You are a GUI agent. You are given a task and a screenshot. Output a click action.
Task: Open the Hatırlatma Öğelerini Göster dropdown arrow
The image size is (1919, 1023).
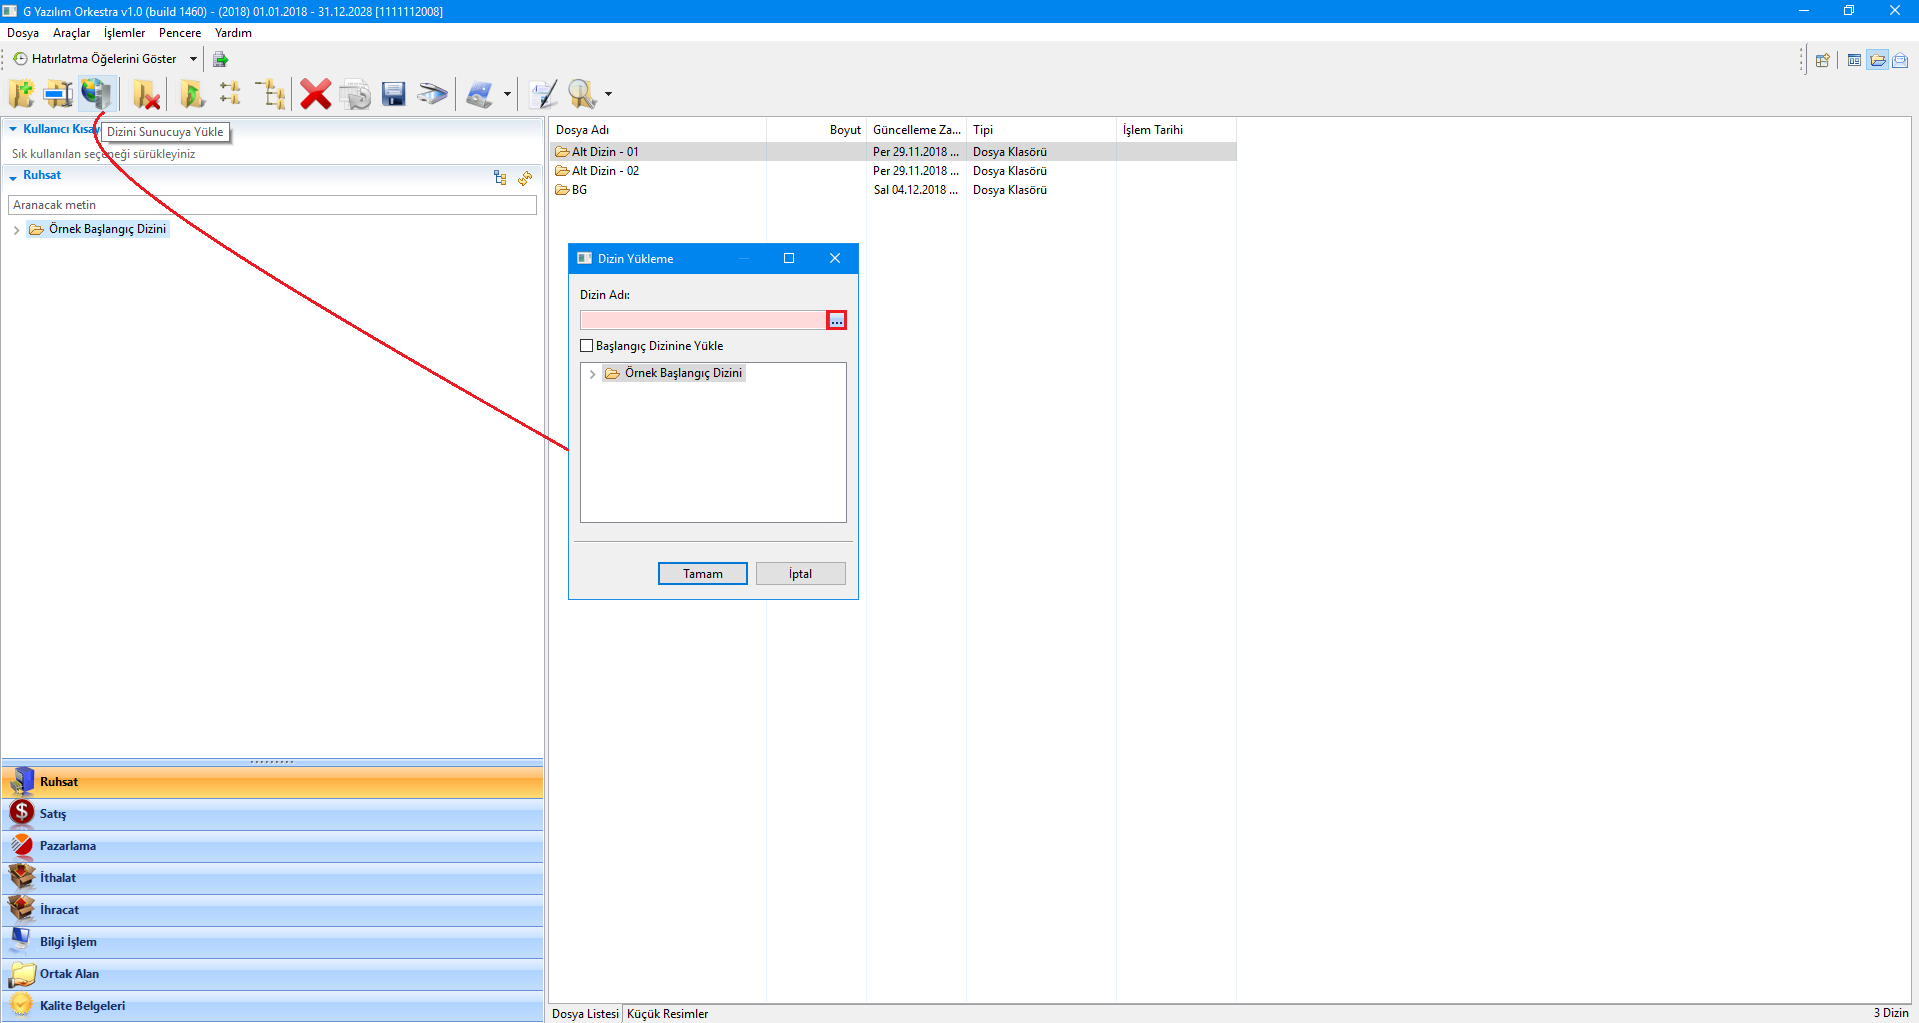tap(193, 59)
